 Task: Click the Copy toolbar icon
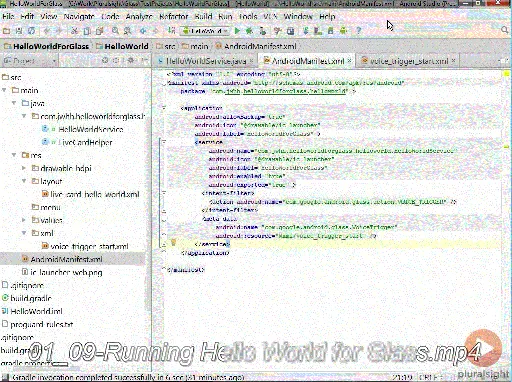point(87,31)
